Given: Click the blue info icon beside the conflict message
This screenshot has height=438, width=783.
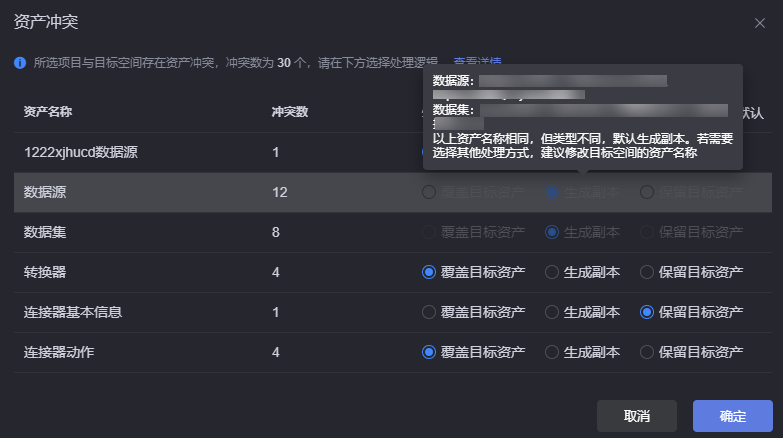Looking at the screenshot, I should [20, 63].
